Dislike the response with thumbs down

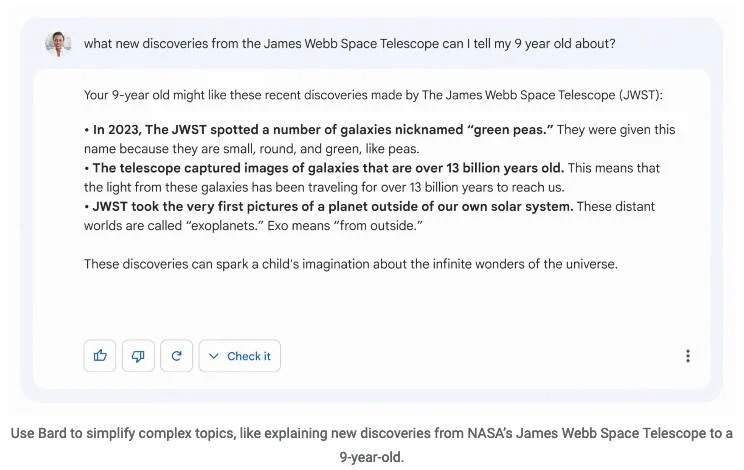coord(138,356)
